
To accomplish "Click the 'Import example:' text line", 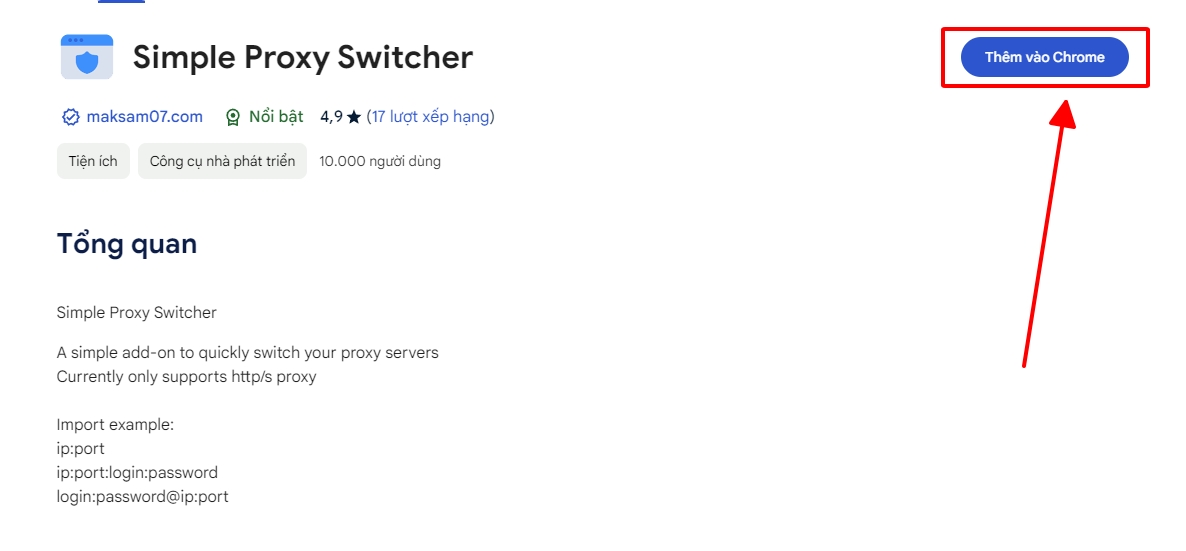I will click(x=115, y=424).
